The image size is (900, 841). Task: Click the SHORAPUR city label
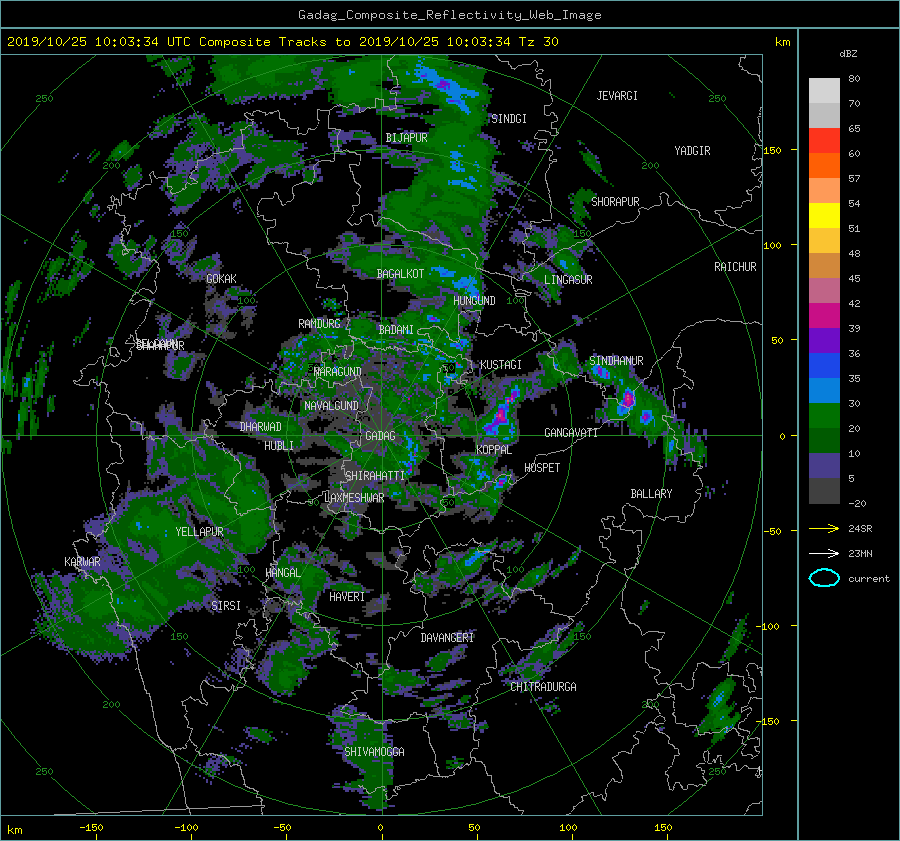(x=615, y=202)
